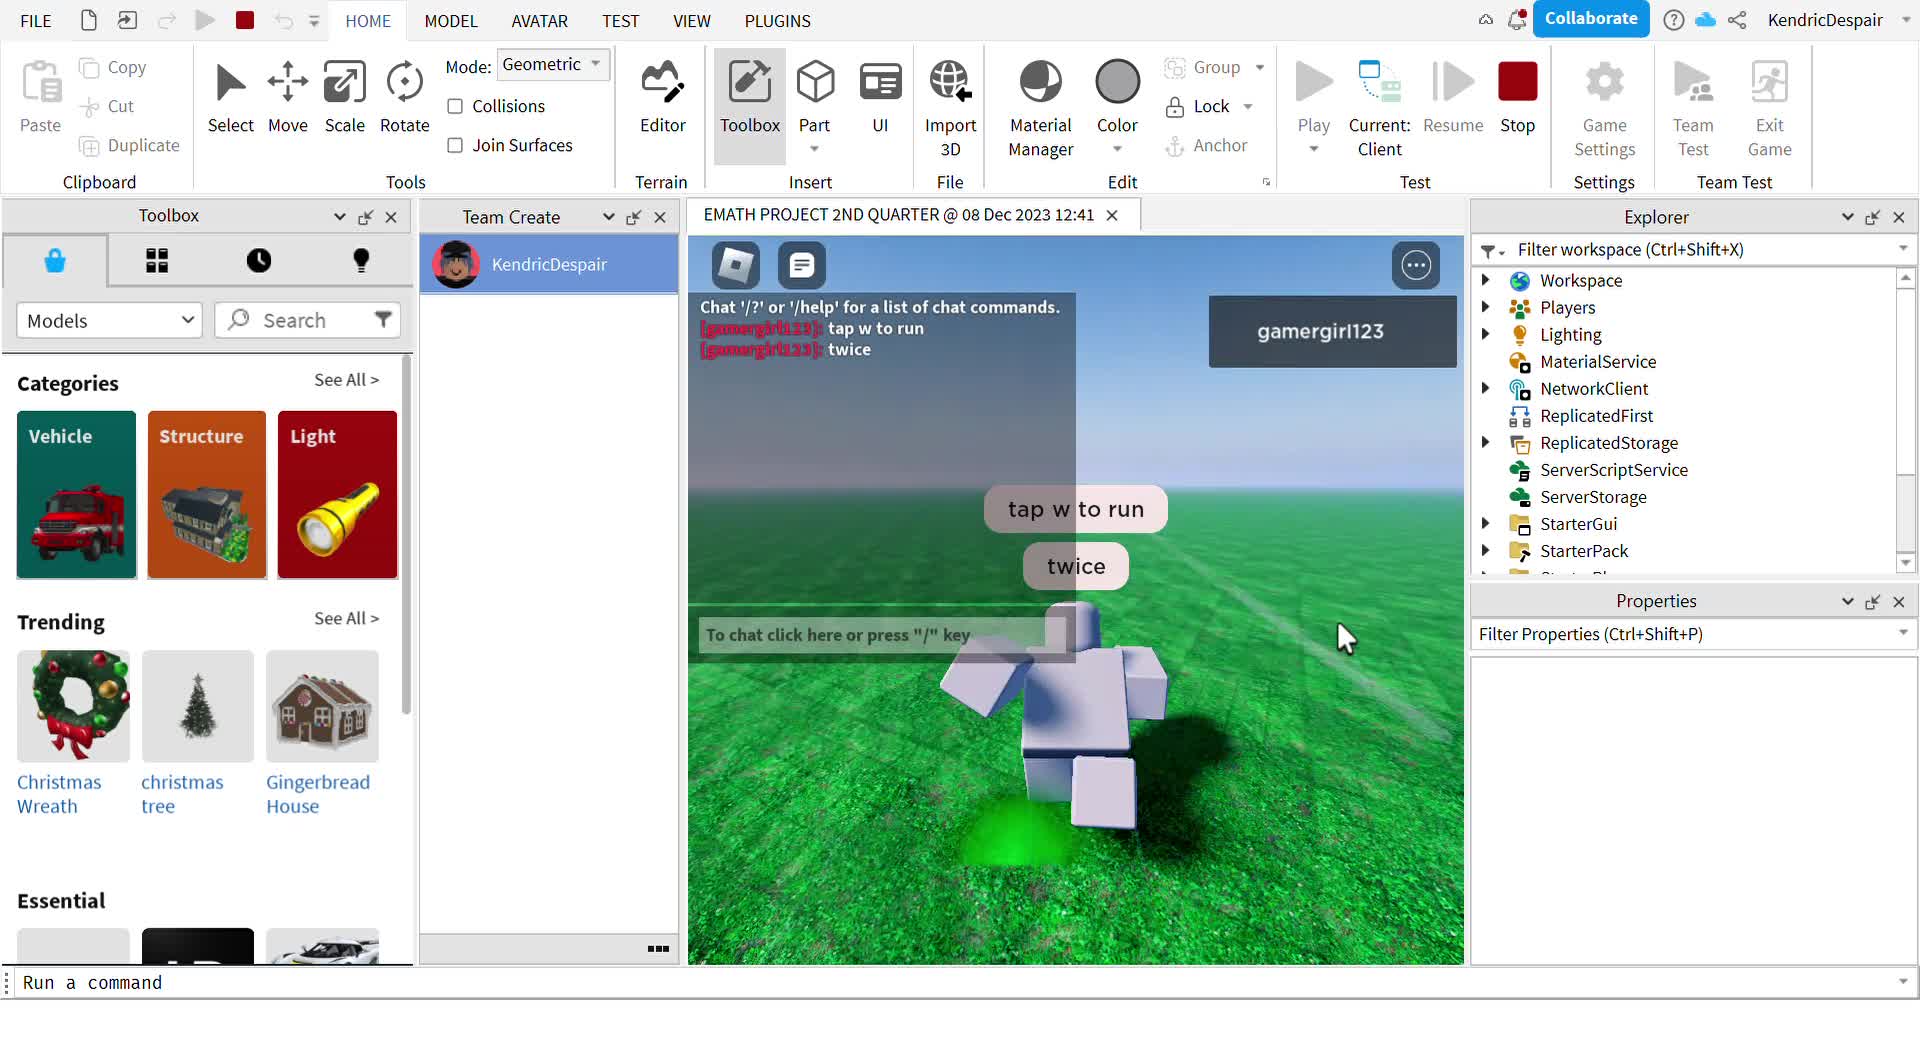Viewport: 1920px width, 1048px height.
Task: Click See All next to Trending
Action: [x=346, y=618]
